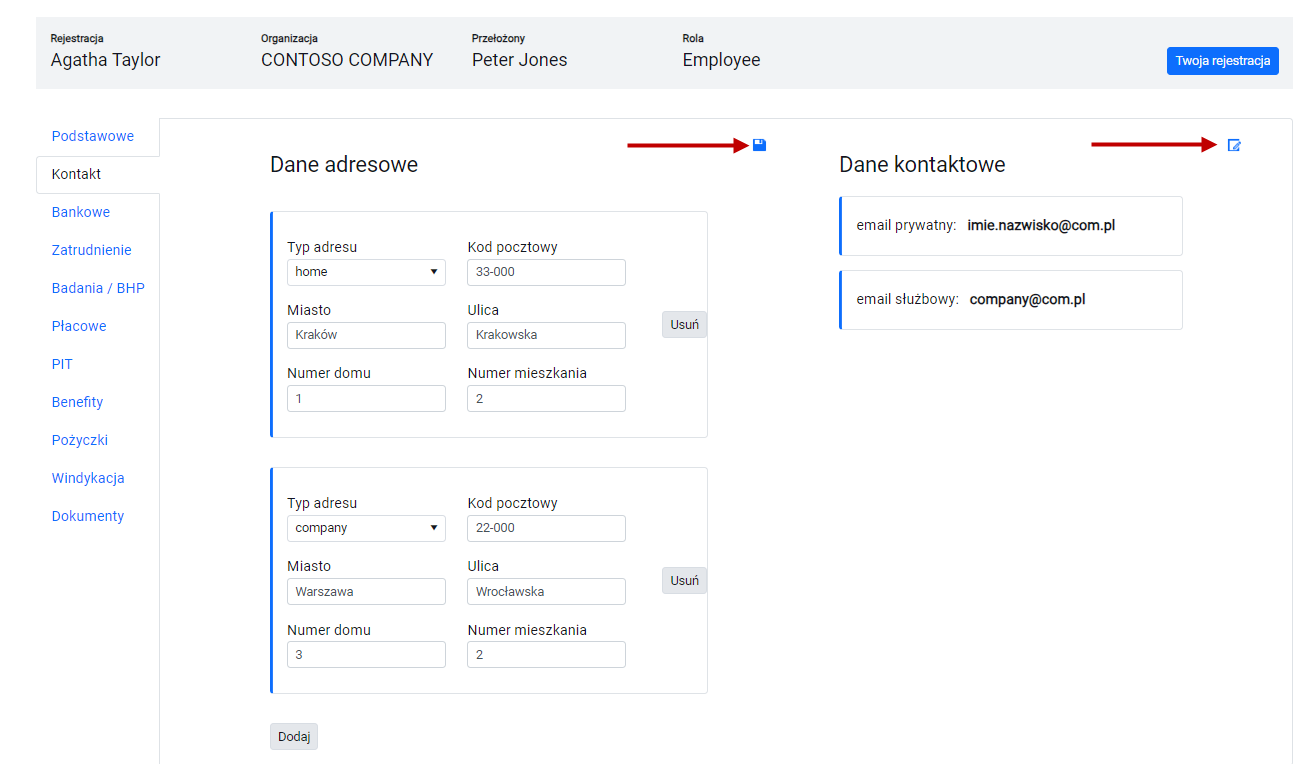Open the Bankowe tab
Screen dimensions: 1302x764
coord(81,212)
